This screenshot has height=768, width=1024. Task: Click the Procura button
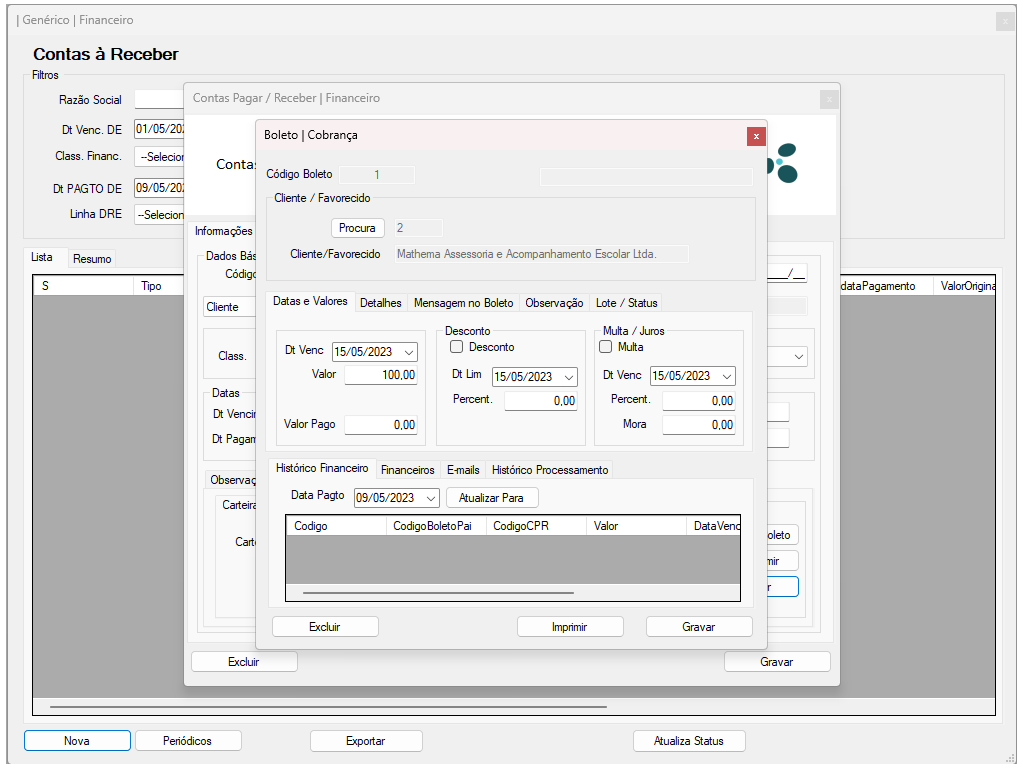357,228
